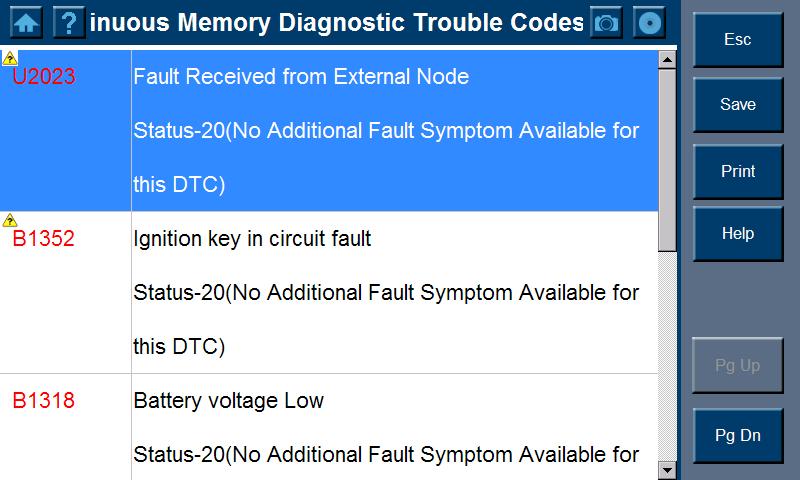Image resolution: width=800 pixels, height=480 pixels.
Task: Open the question mark help icon
Action: click(x=68, y=22)
